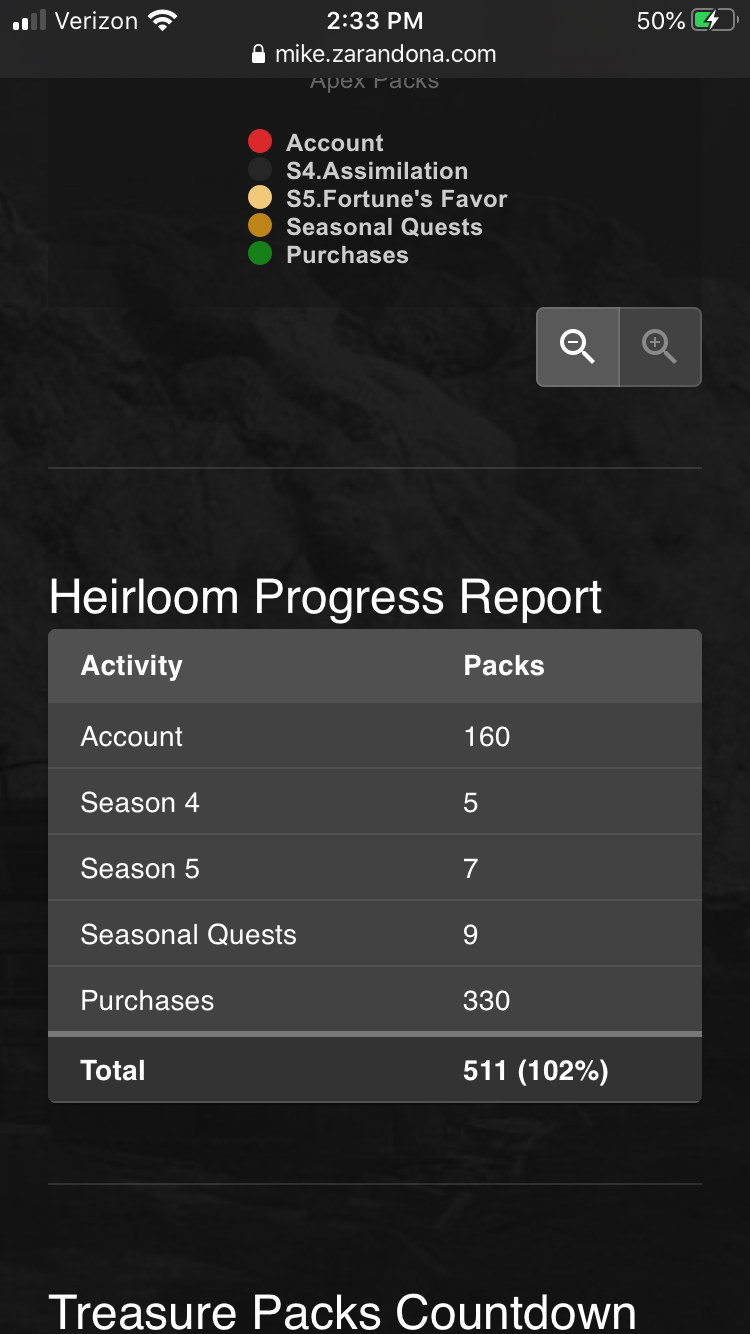Click the green Purchases legend dot
This screenshot has width=750, height=1334.
tap(260, 254)
